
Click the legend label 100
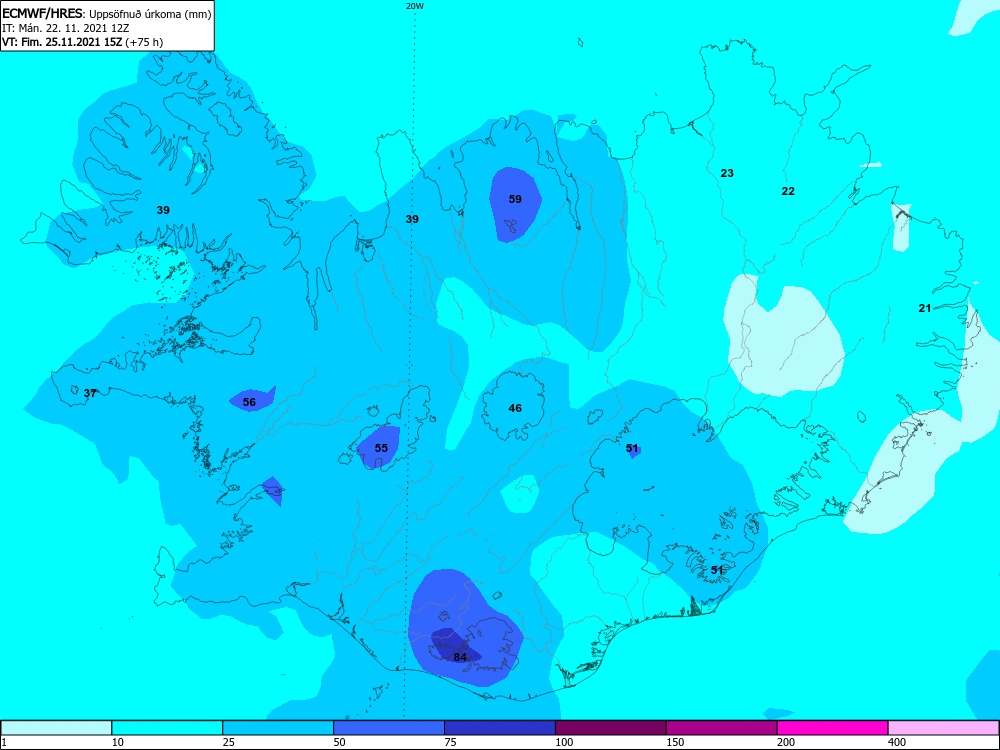(x=564, y=742)
